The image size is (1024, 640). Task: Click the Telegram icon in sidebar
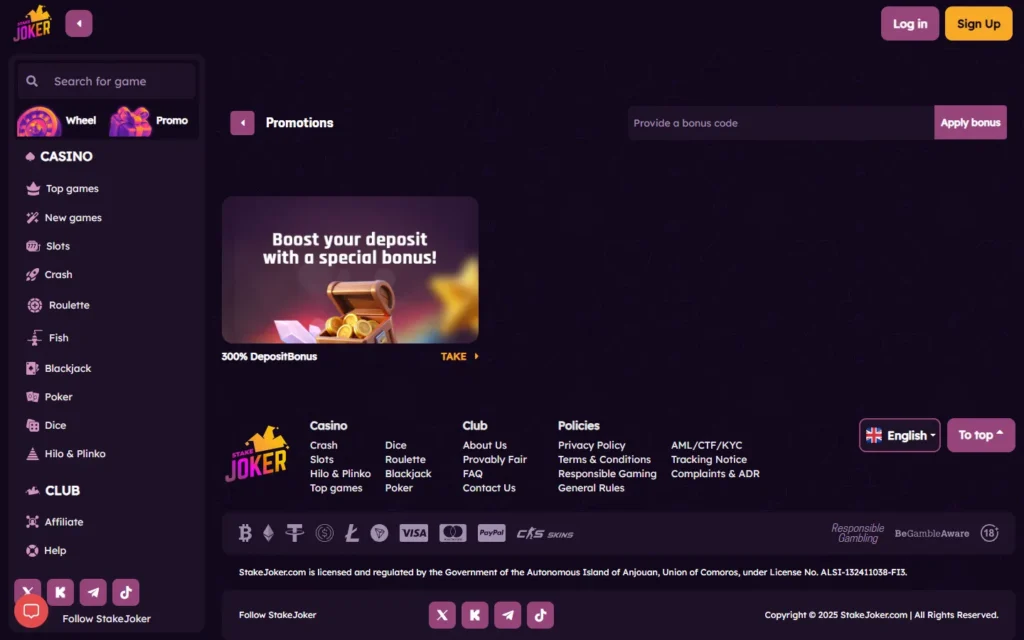click(x=93, y=592)
